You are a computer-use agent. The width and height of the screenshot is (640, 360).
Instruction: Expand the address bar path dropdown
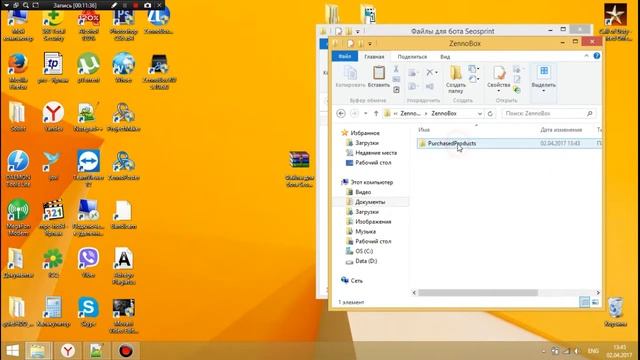(x=480, y=113)
